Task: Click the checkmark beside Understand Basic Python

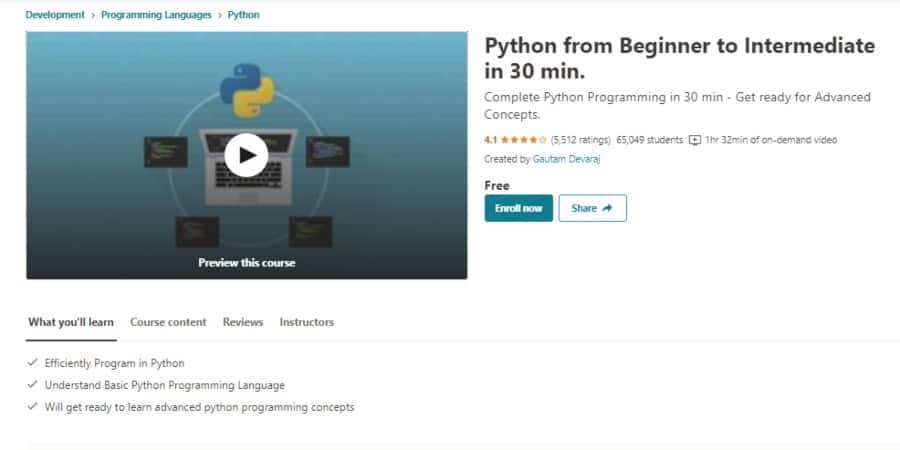Action: point(32,385)
